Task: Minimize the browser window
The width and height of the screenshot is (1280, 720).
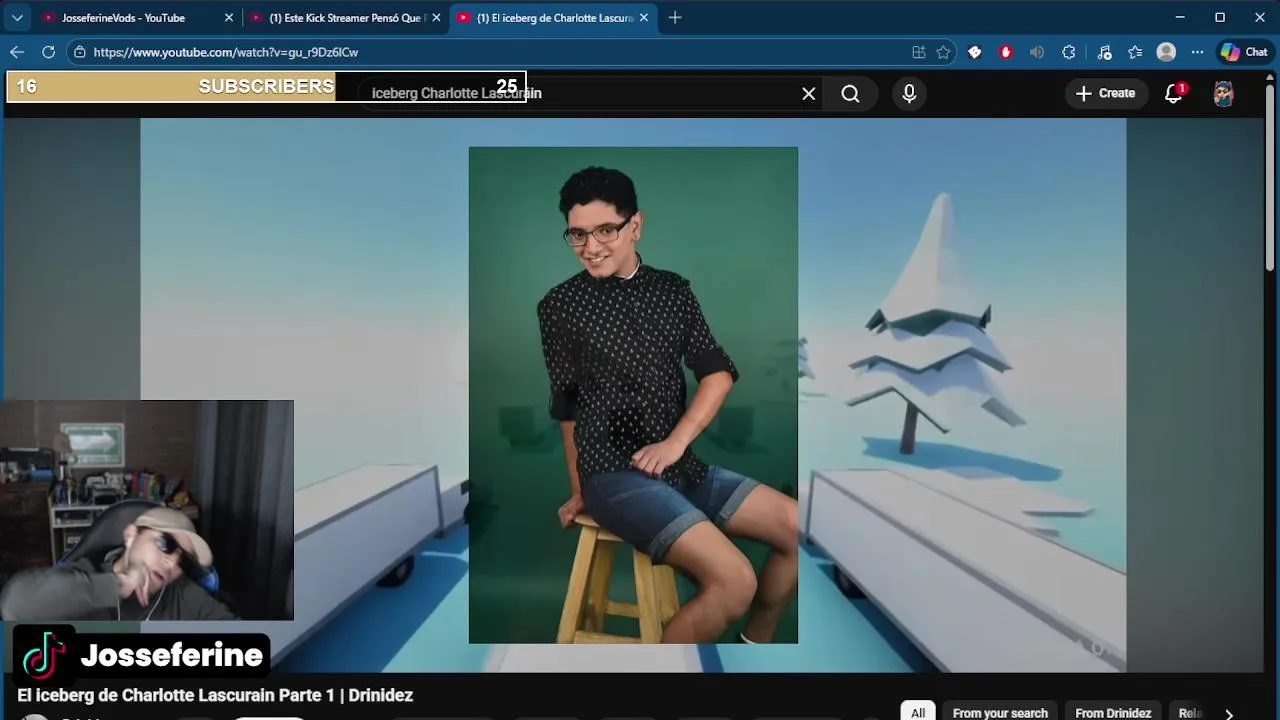Action: (x=1180, y=17)
